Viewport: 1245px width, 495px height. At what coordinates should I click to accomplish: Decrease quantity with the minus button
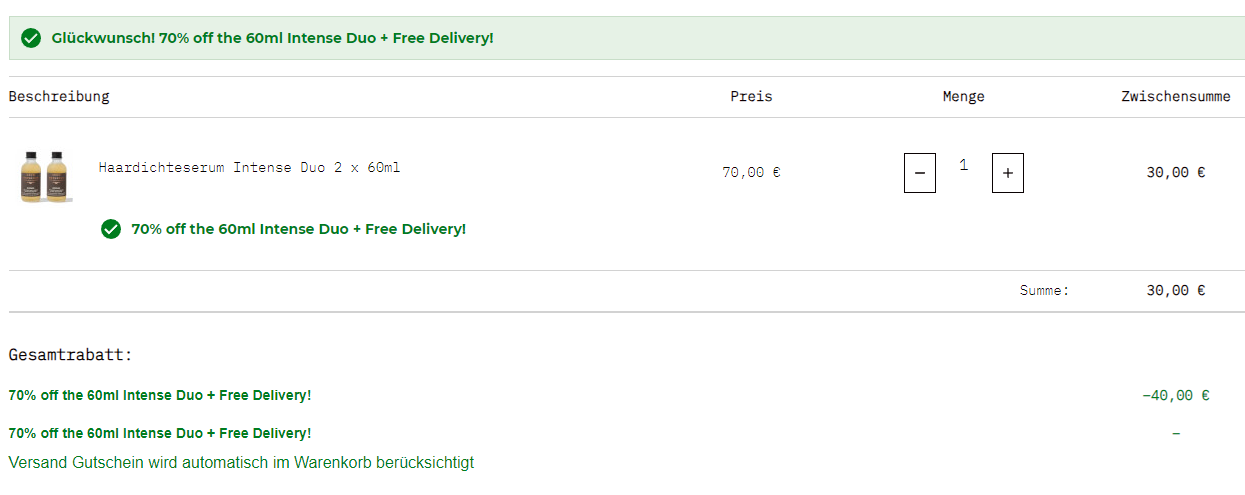pyautogui.click(x=920, y=173)
